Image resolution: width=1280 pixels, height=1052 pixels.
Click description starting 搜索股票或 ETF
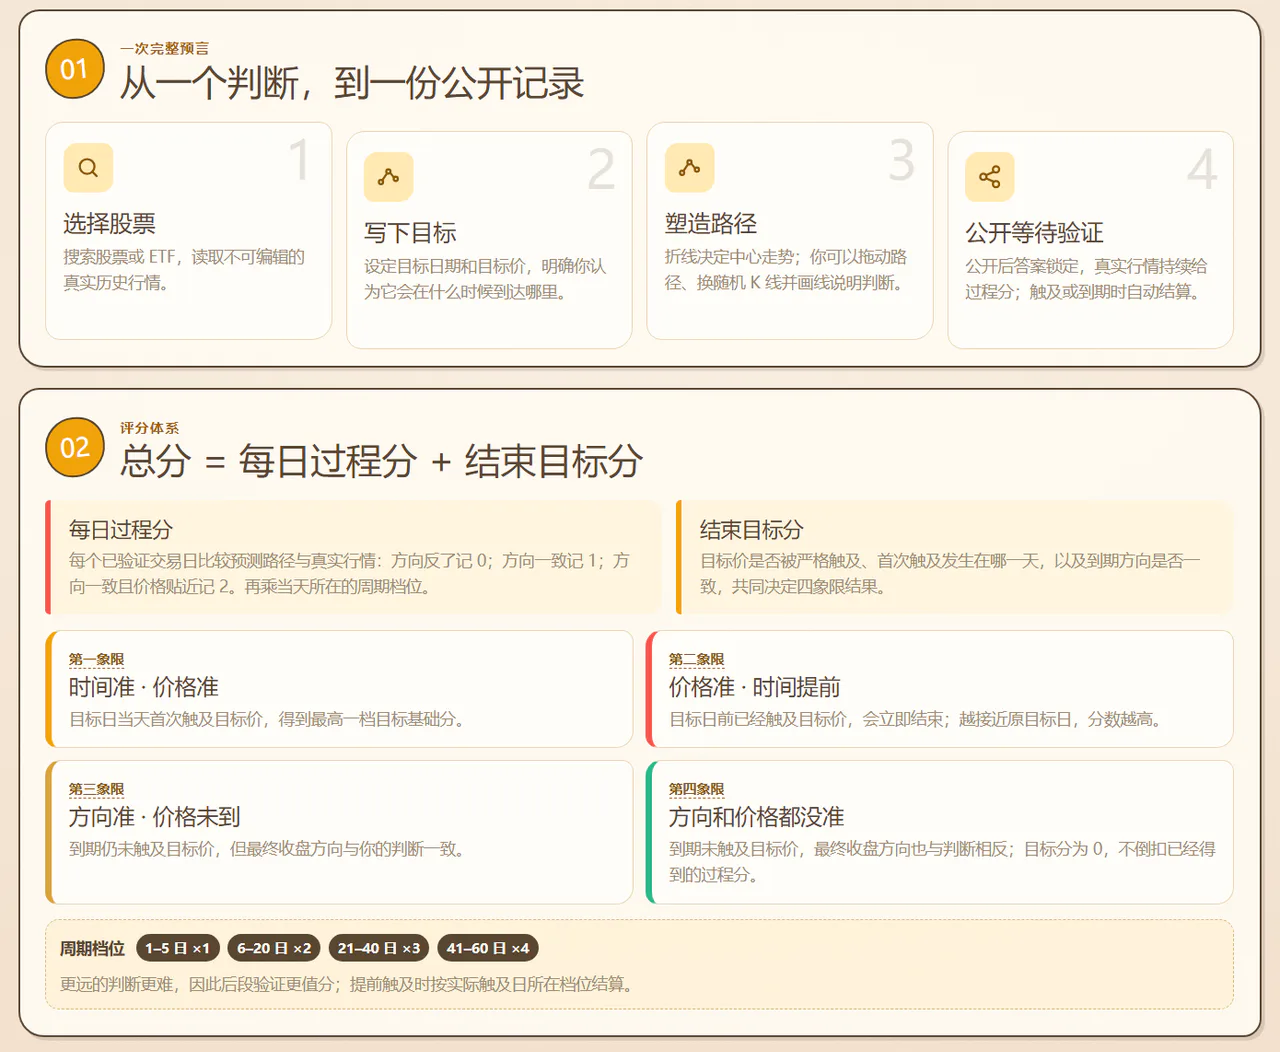click(x=184, y=270)
